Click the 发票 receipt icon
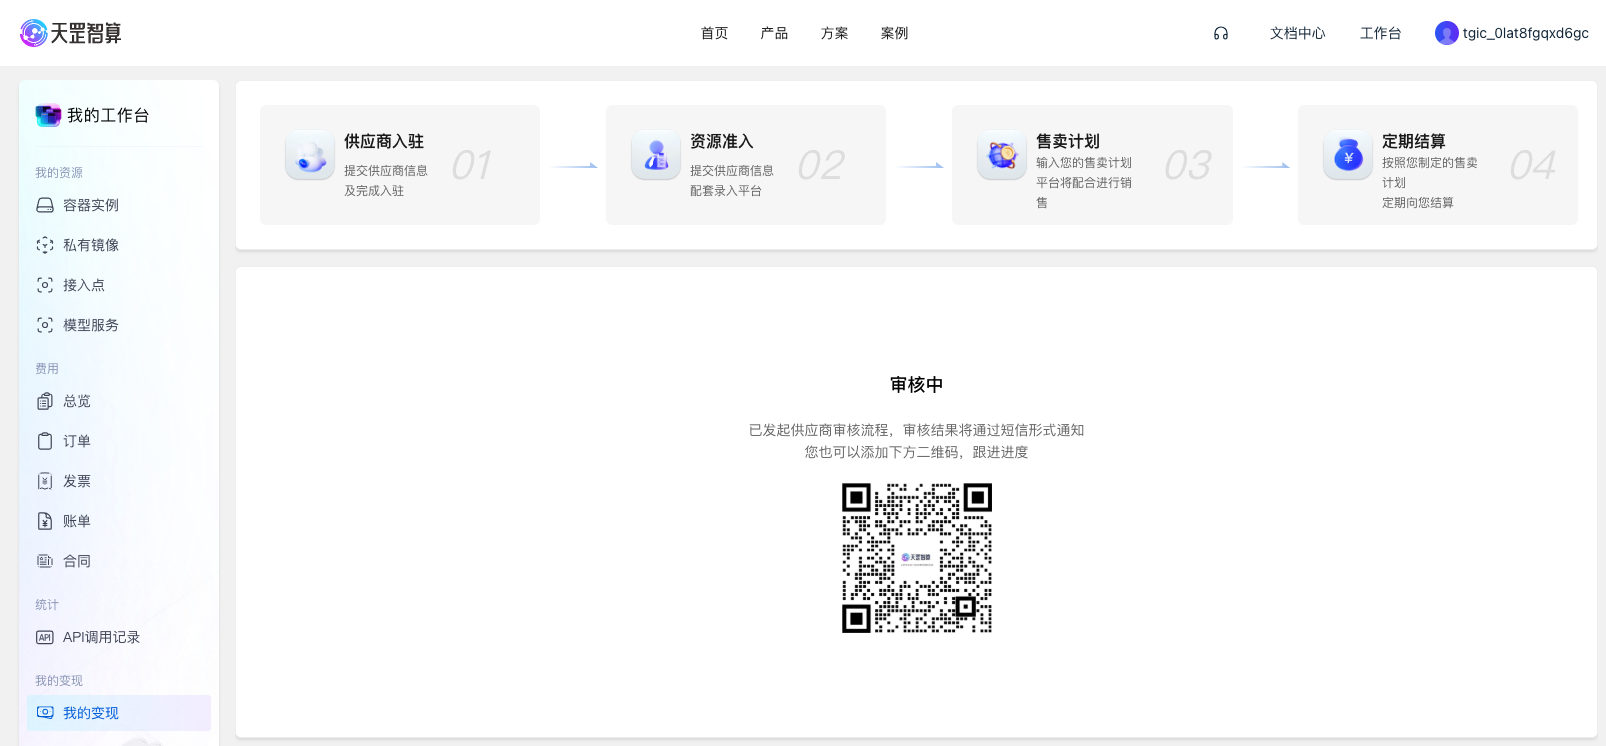Viewport: 1606px width, 746px height. (x=45, y=481)
